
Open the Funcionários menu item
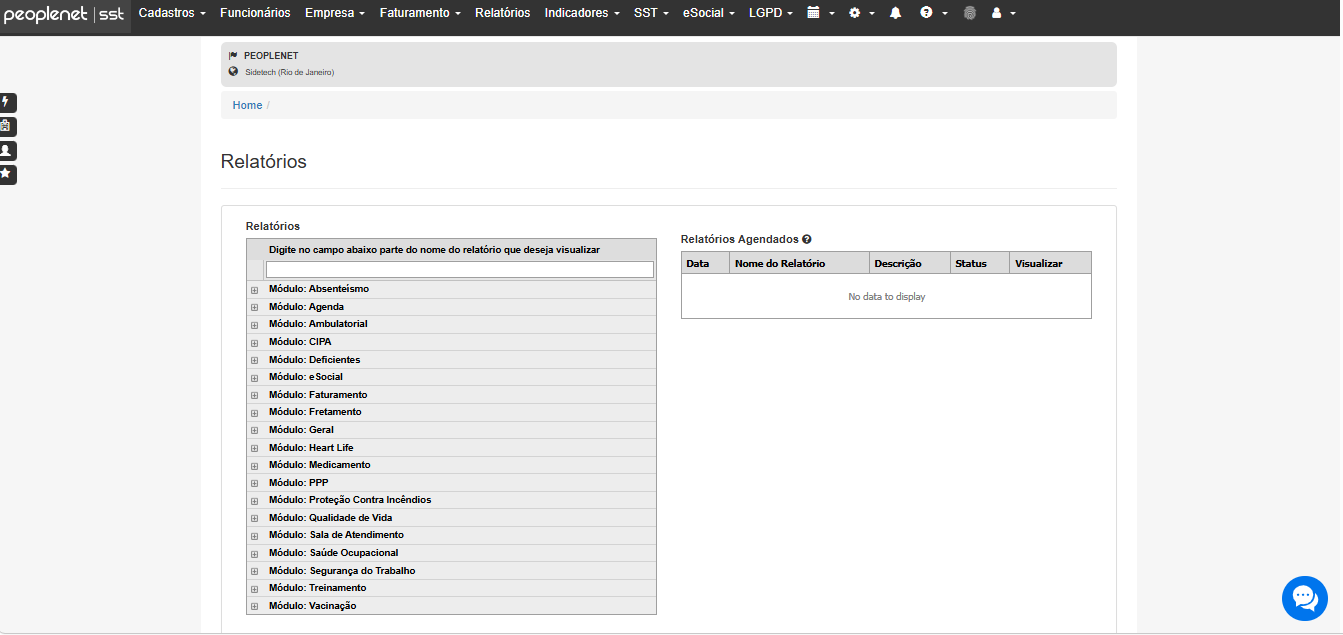coord(255,13)
